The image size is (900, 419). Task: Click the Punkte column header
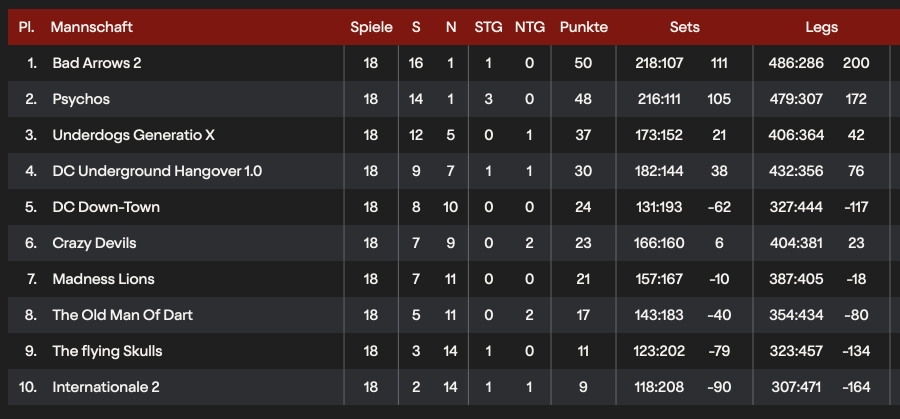tap(584, 27)
